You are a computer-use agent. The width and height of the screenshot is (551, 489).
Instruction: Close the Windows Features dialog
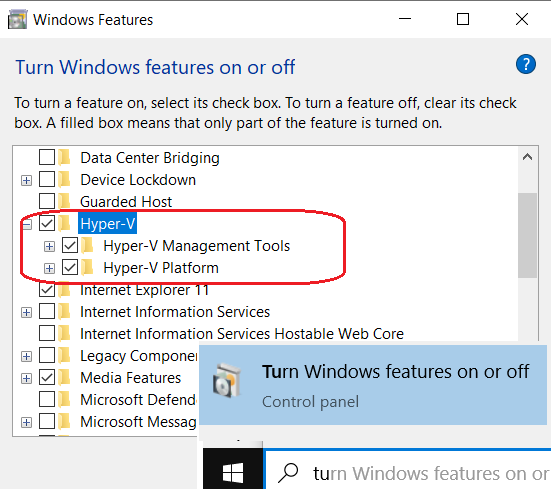522,19
